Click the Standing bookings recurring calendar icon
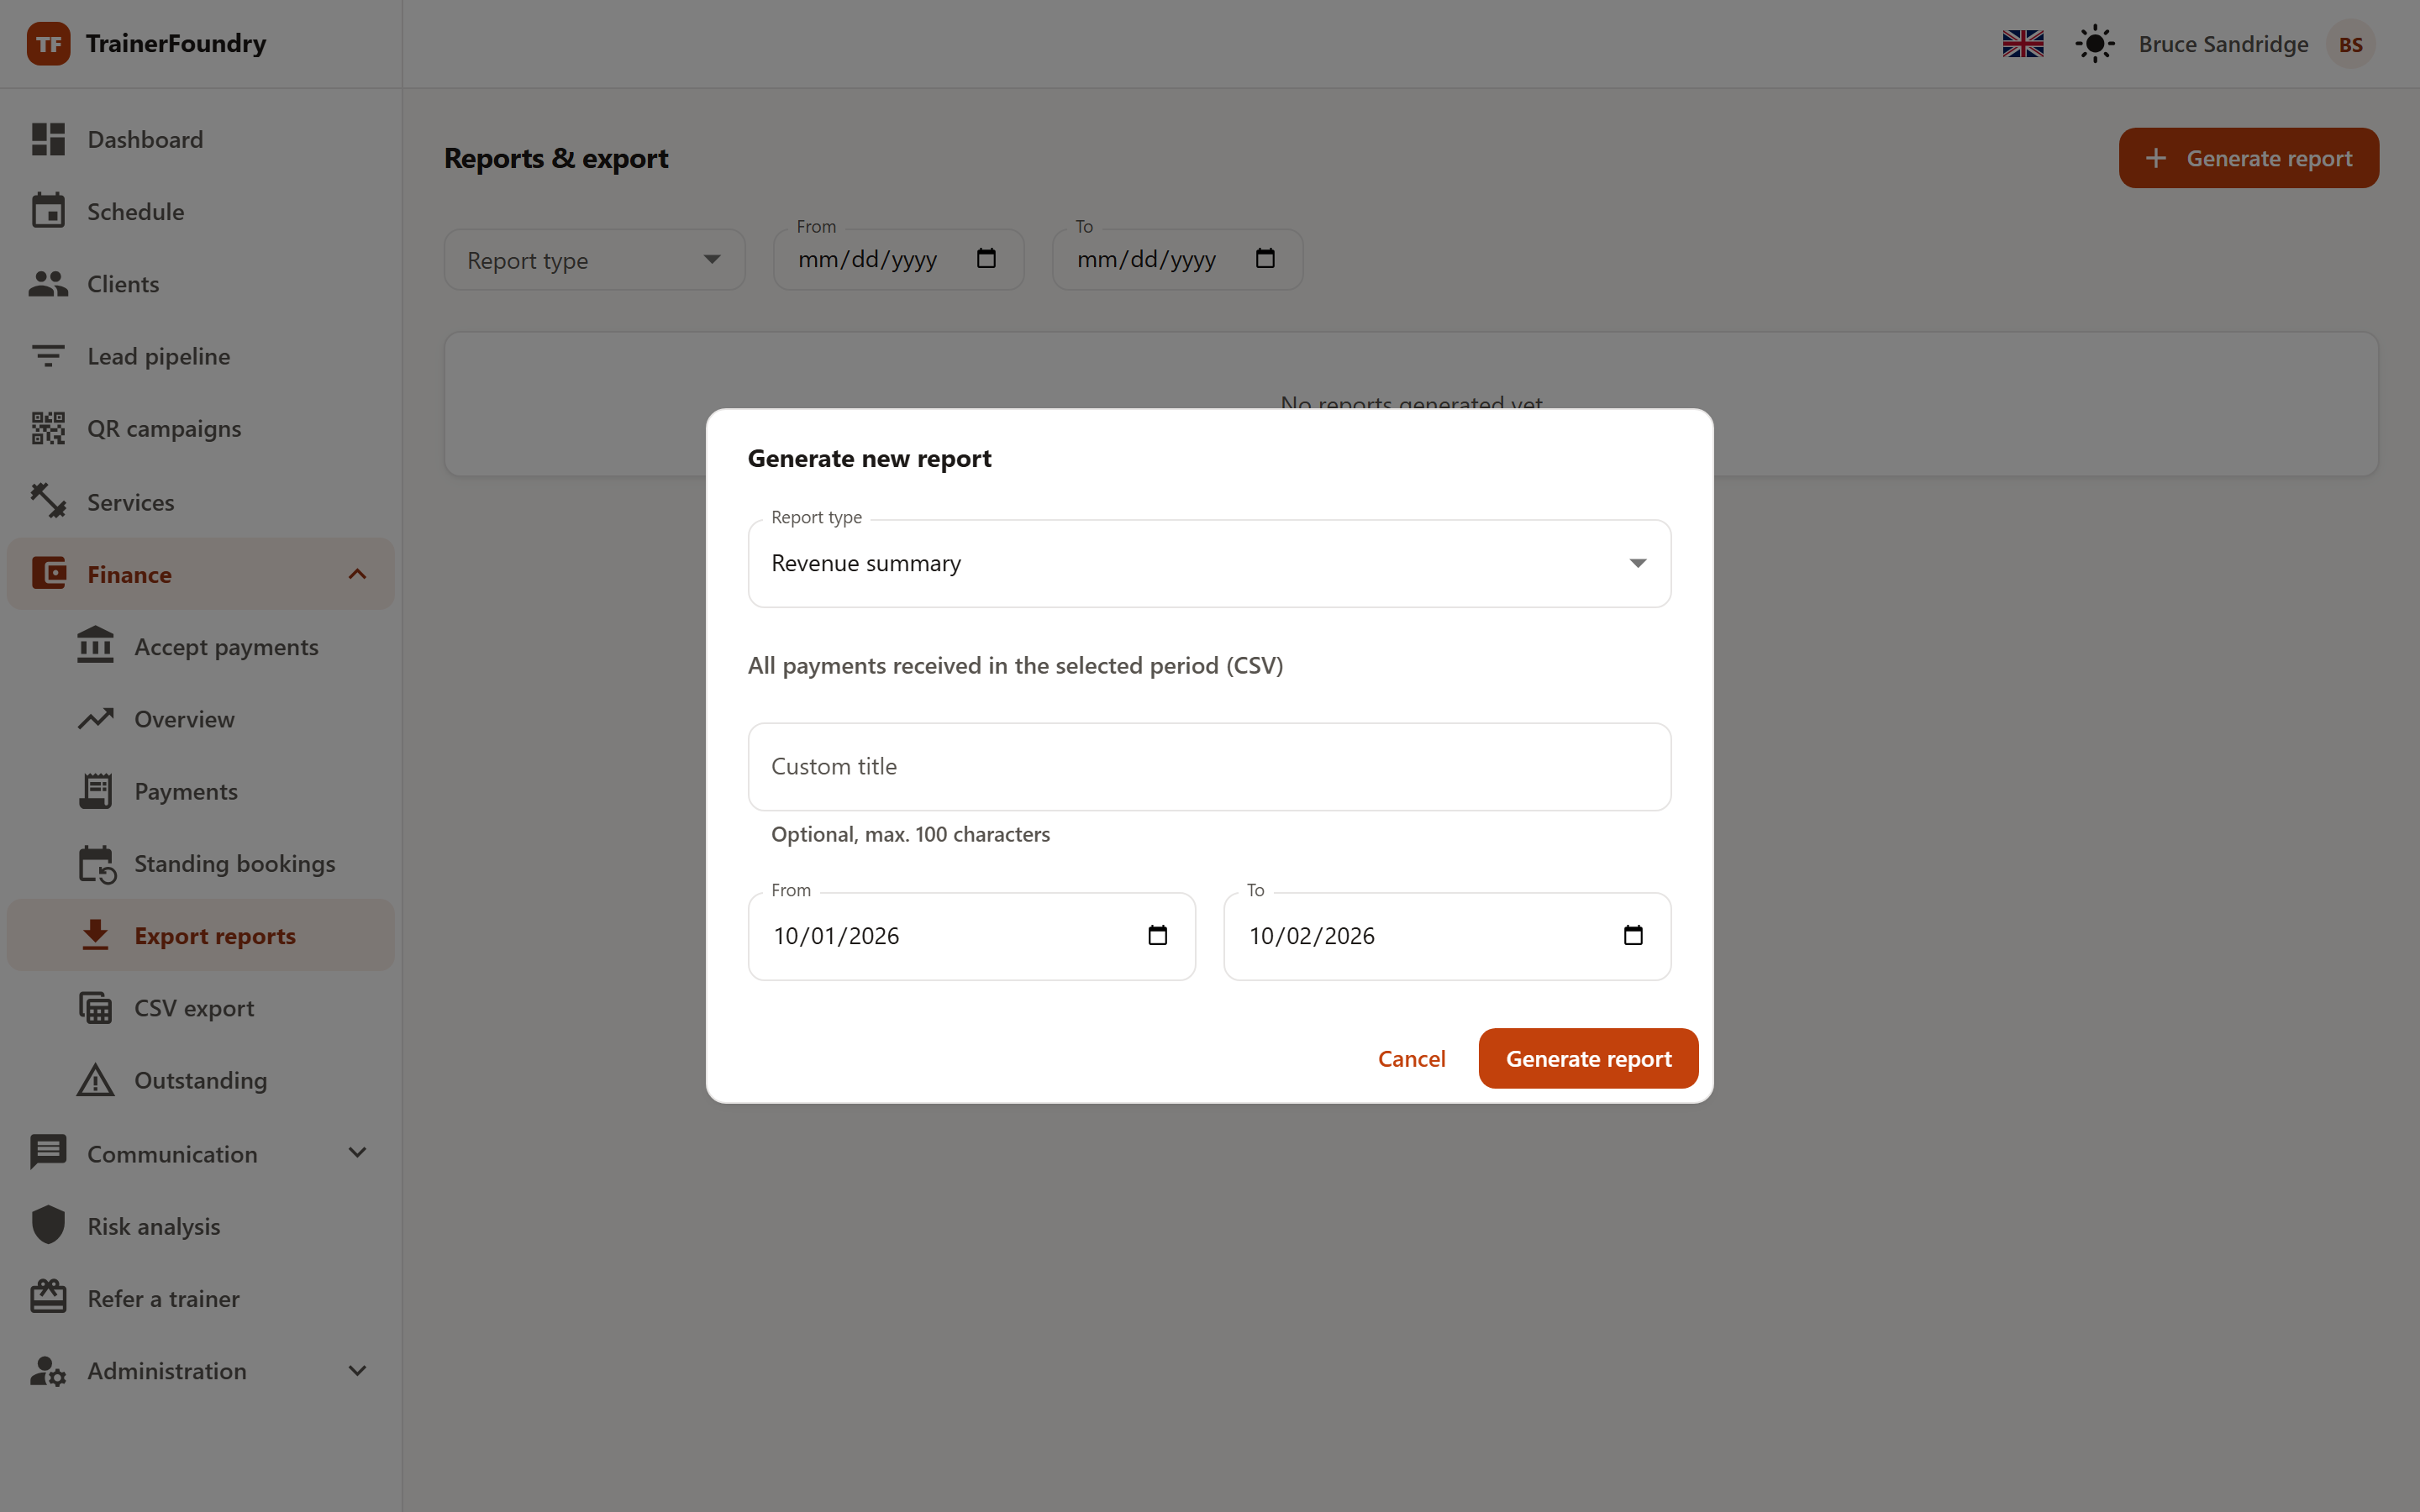Screen dimensions: 2420x1512 (97, 864)
